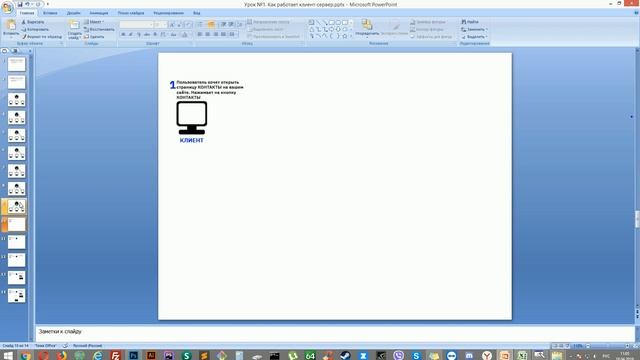This screenshot has height=360, width=640.
Task: Open Replace (Заменить) dropdown
Action: coord(474,29)
